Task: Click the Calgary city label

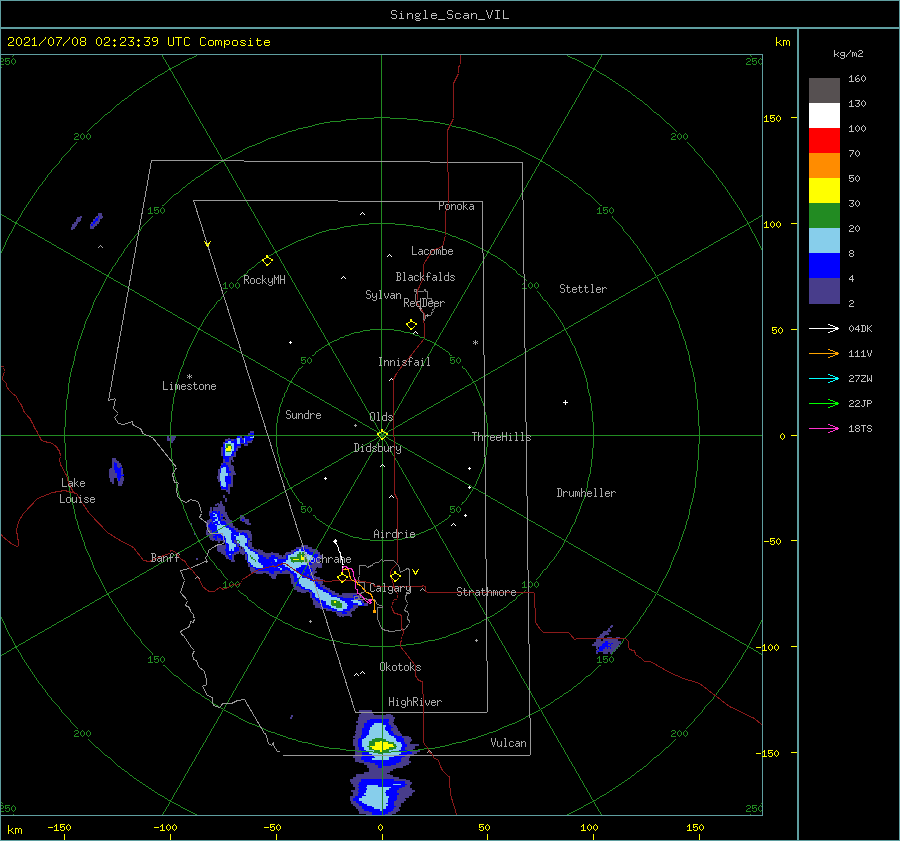Action: tap(390, 588)
